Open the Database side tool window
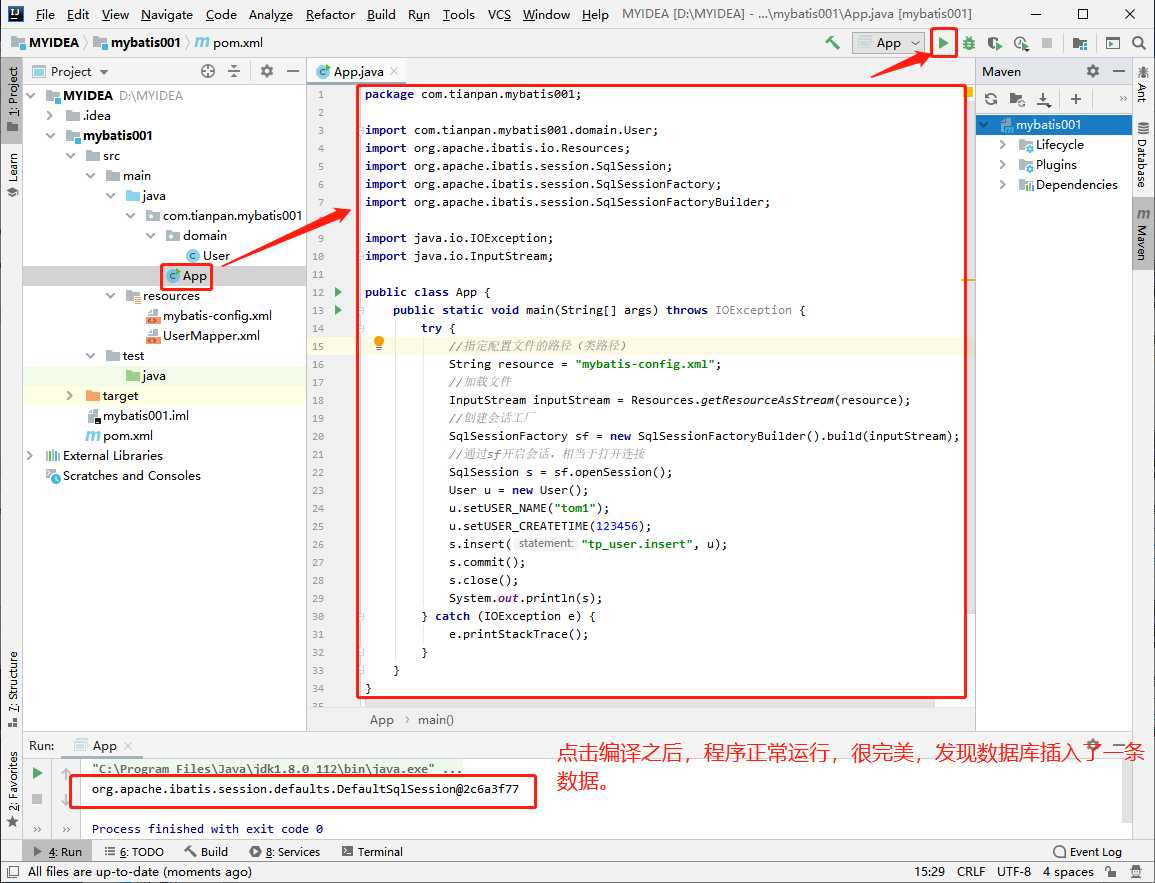The width and height of the screenshot is (1155, 883). (1142, 155)
